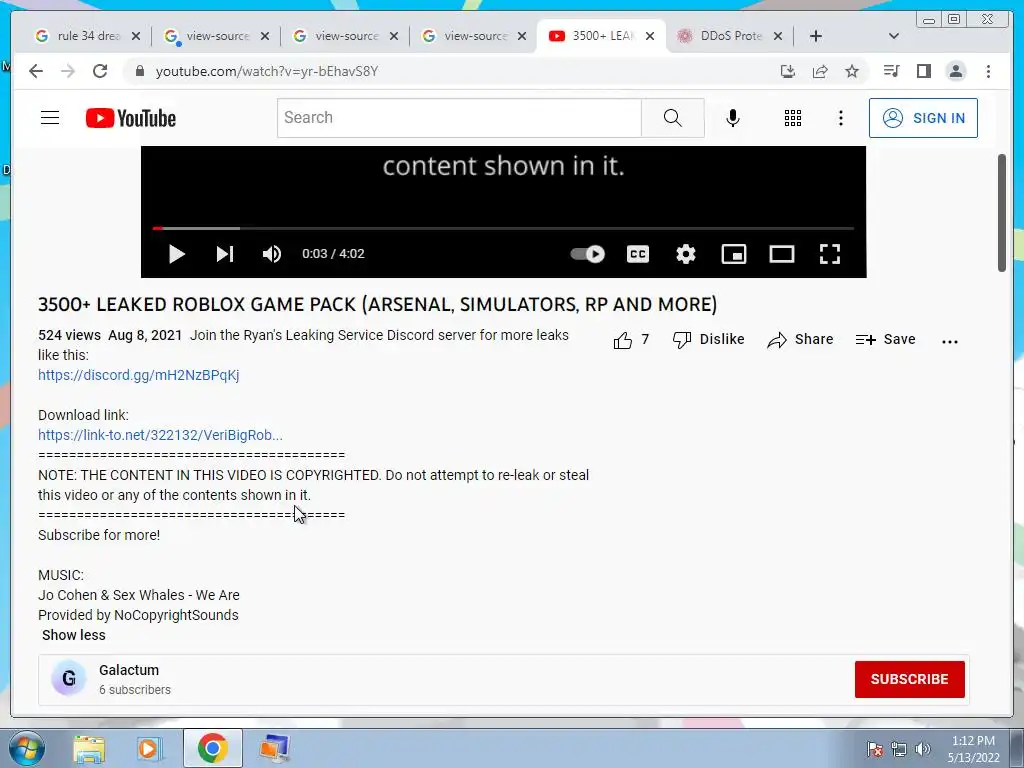
Task: Go back to previous page
Action: click(x=36, y=71)
